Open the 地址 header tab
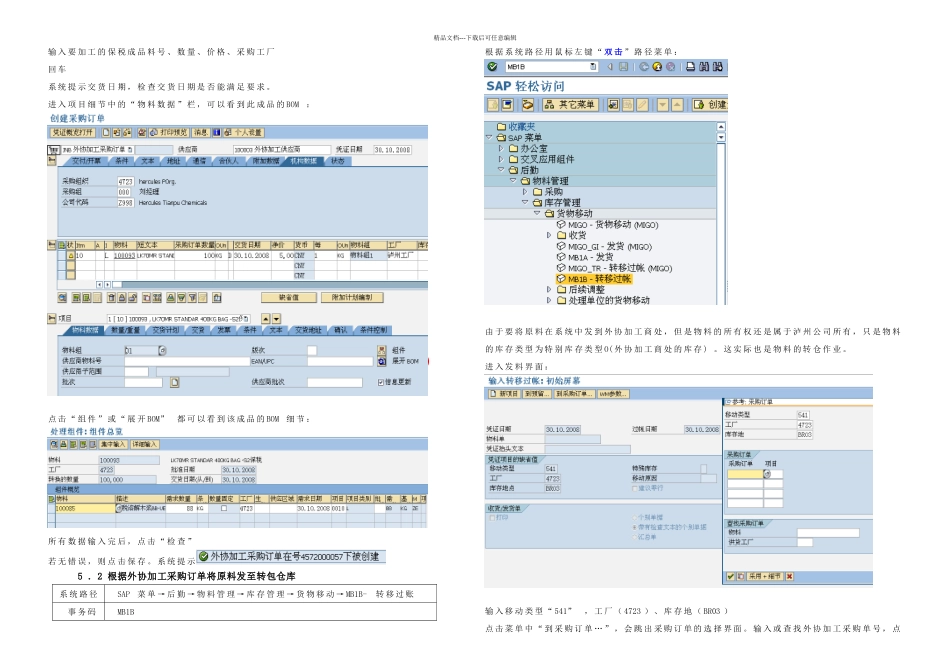 [173, 161]
